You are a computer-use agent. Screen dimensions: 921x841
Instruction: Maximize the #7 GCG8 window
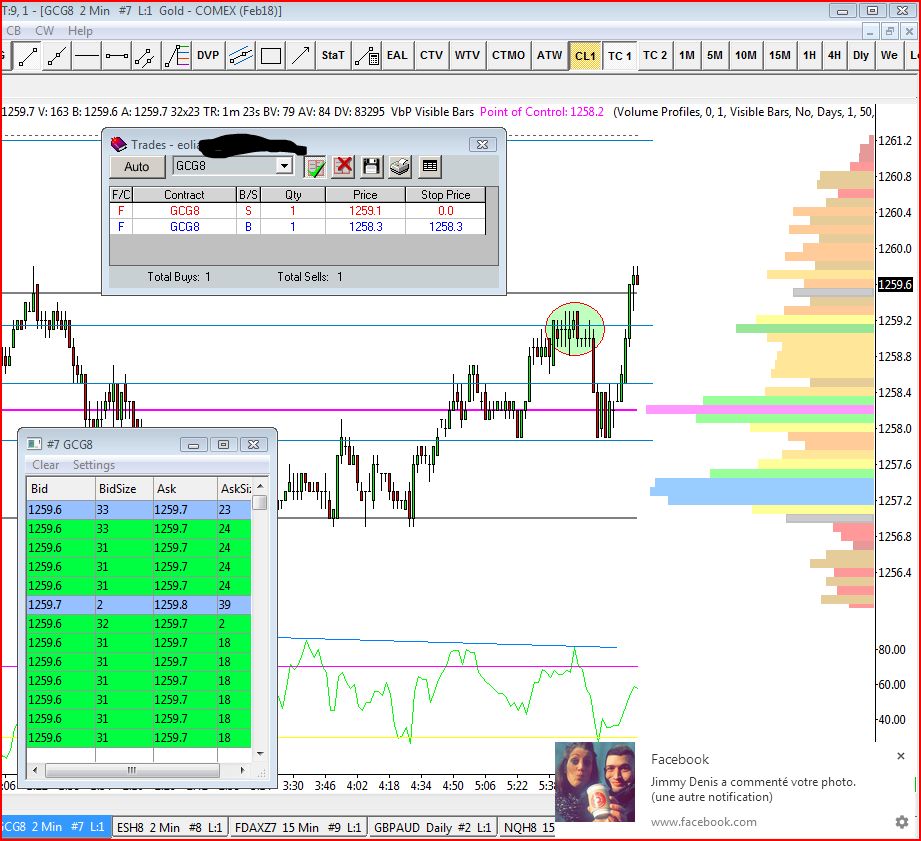tap(223, 445)
